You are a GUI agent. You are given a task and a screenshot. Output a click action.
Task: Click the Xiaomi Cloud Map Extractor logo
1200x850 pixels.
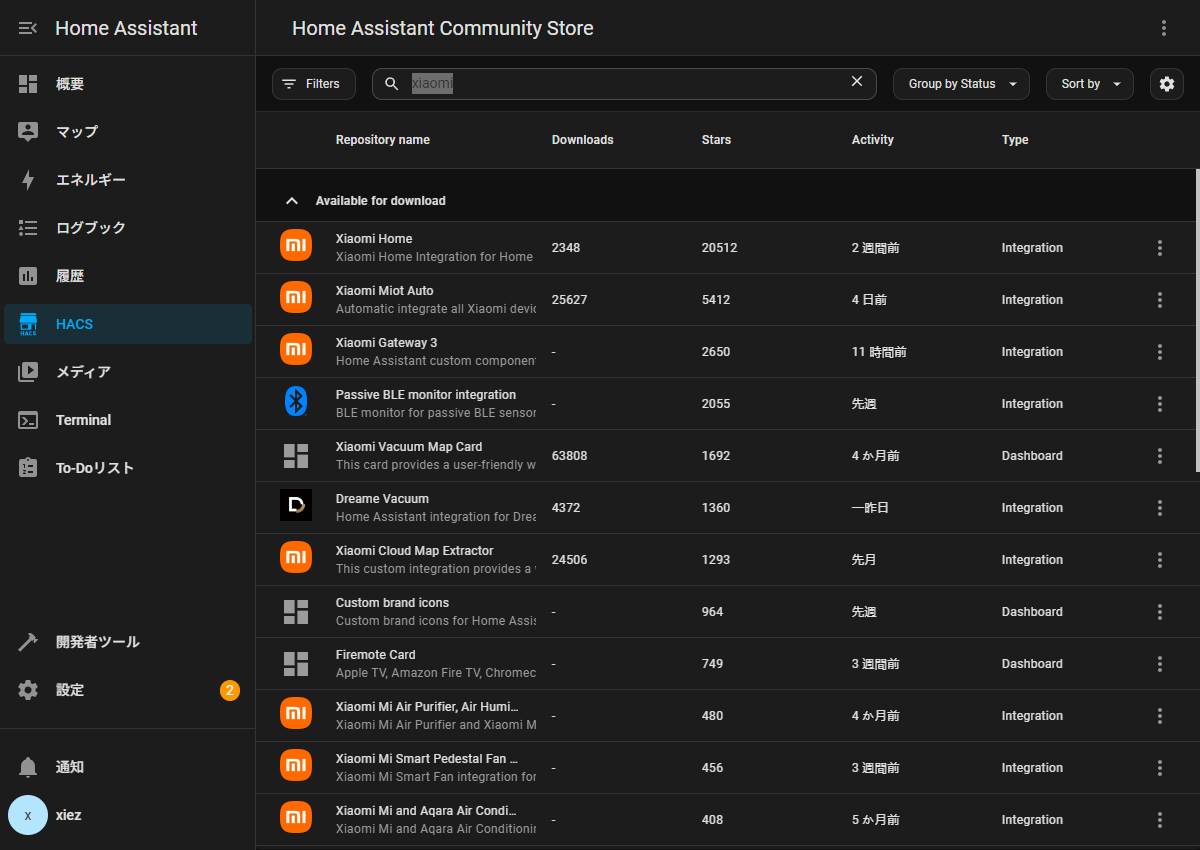click(x=296, y=558)
